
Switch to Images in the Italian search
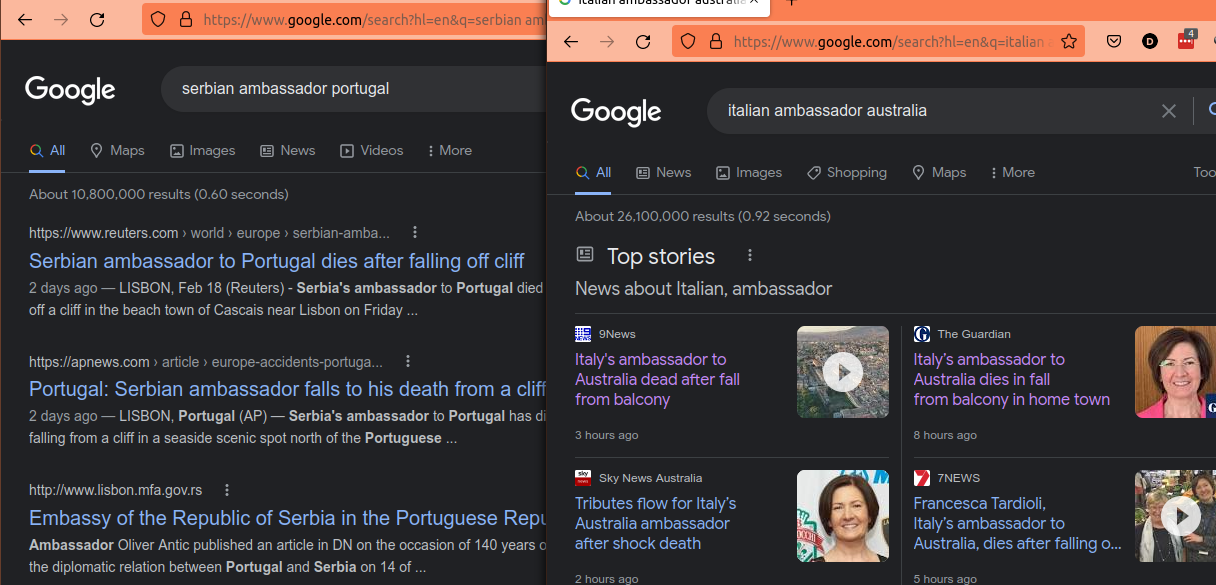point(749,172)
